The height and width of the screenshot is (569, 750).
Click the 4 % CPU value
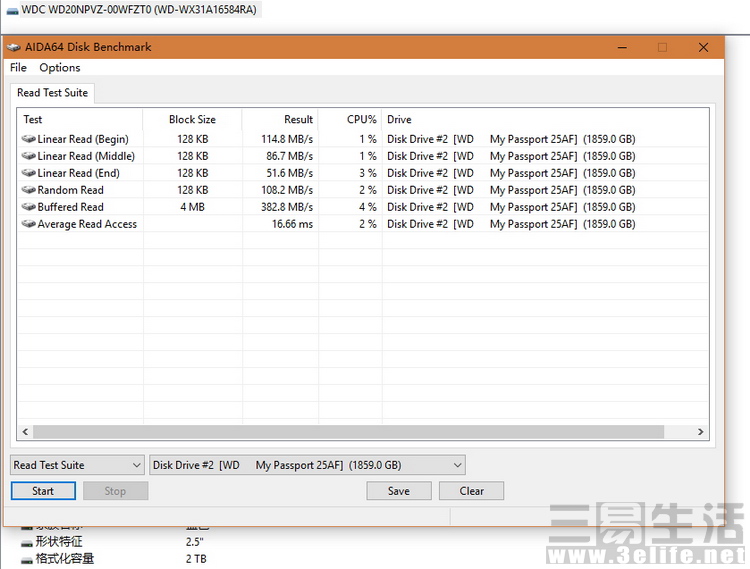368,207
